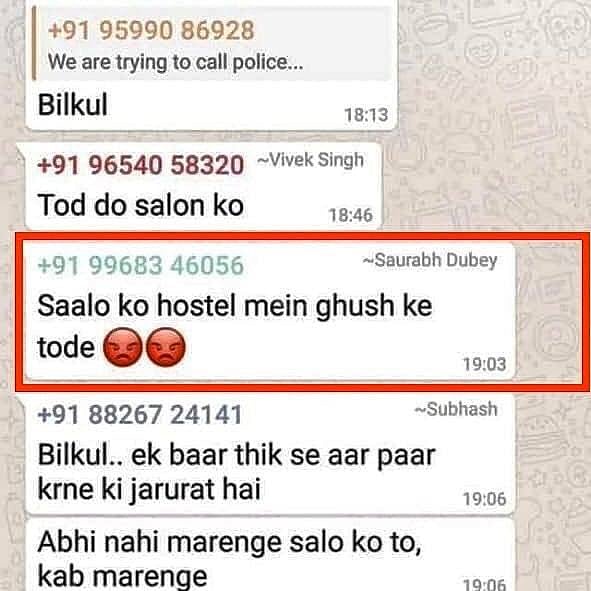Open the contact +91 99683 46056
This screenshot has width=591, height=591.
click(141, 265)
